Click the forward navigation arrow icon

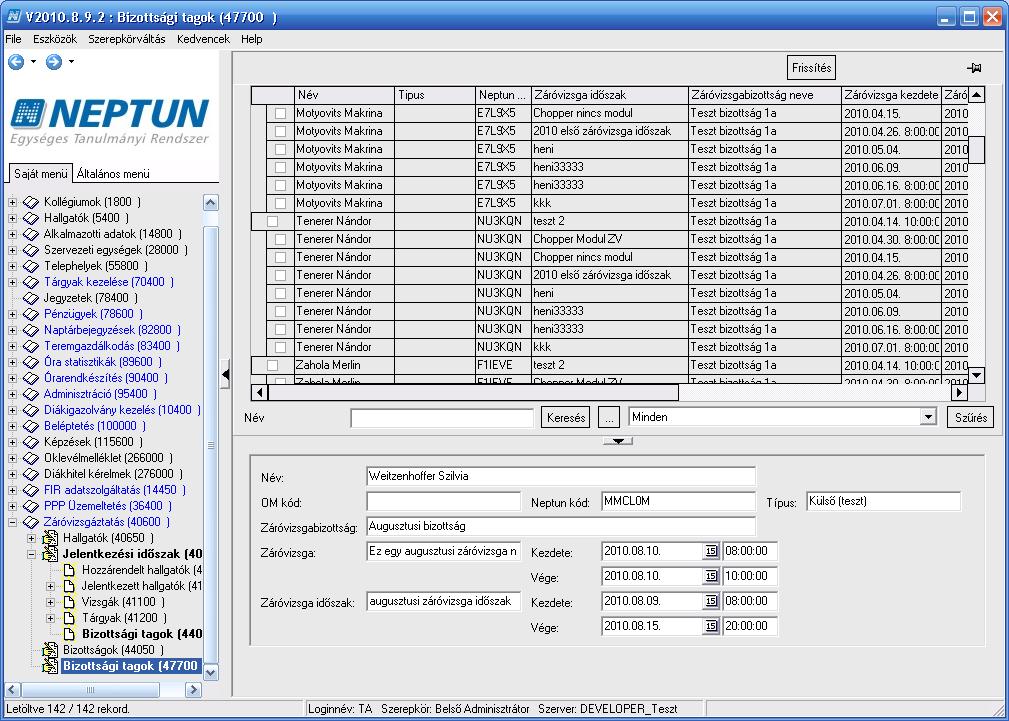click(x=54, y=62)
